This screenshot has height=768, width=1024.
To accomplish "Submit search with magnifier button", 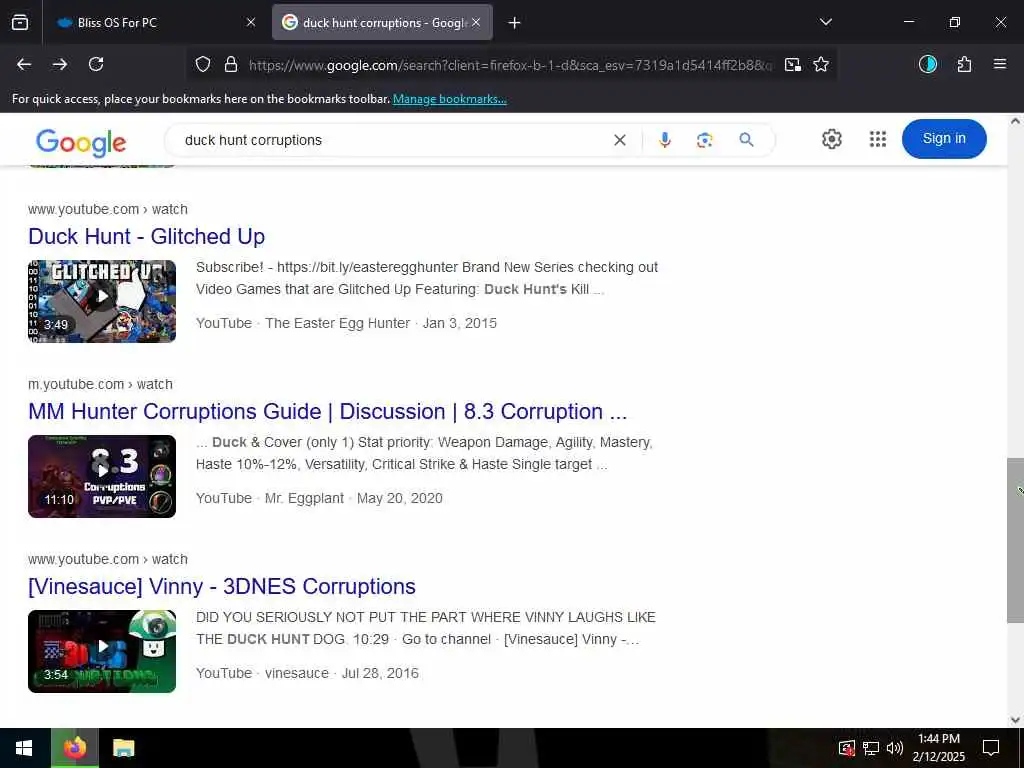I will pyautogui.click(x=746, y=140).
